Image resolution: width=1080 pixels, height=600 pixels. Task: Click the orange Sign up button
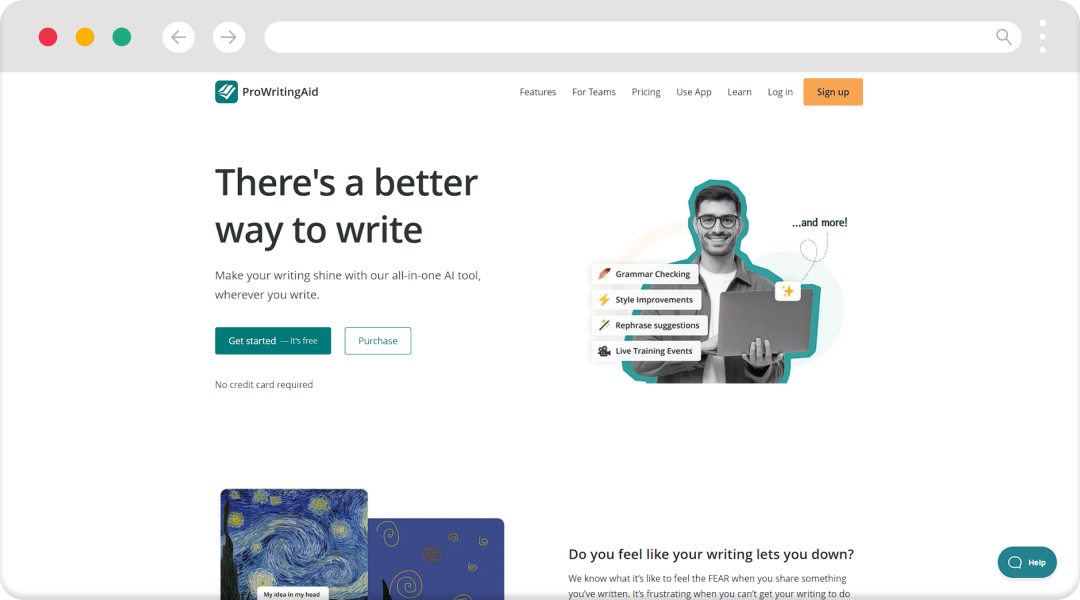pyautogui.click(x=833, y=92)
